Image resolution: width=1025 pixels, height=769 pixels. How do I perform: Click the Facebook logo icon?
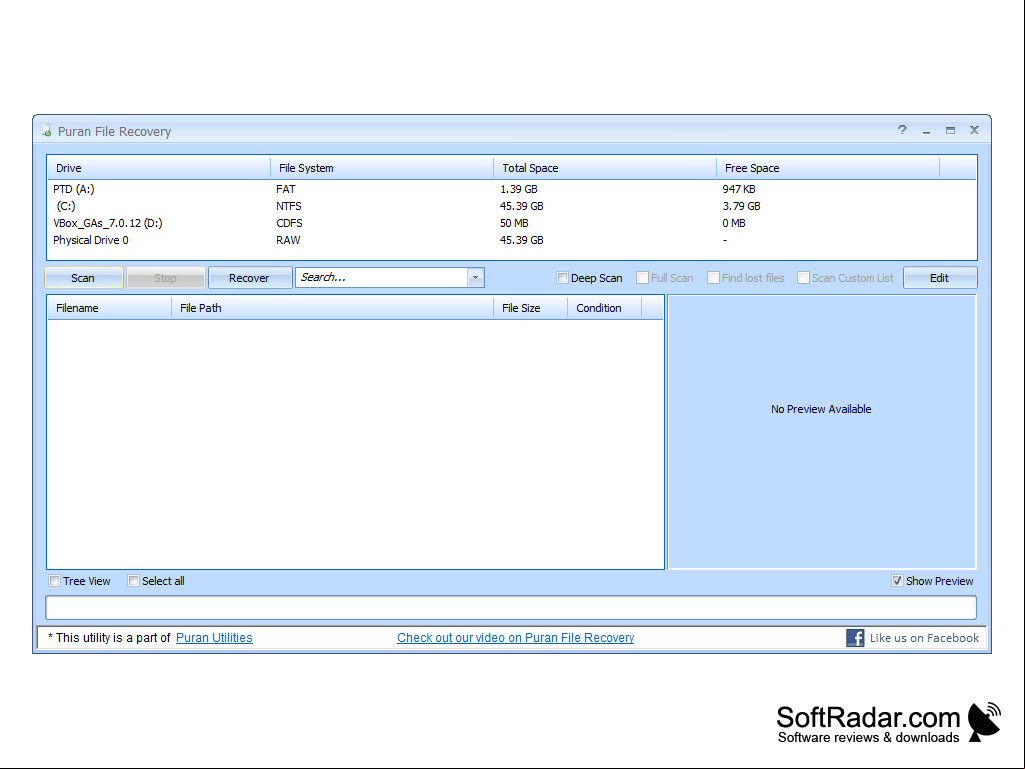tap(855, 638)
